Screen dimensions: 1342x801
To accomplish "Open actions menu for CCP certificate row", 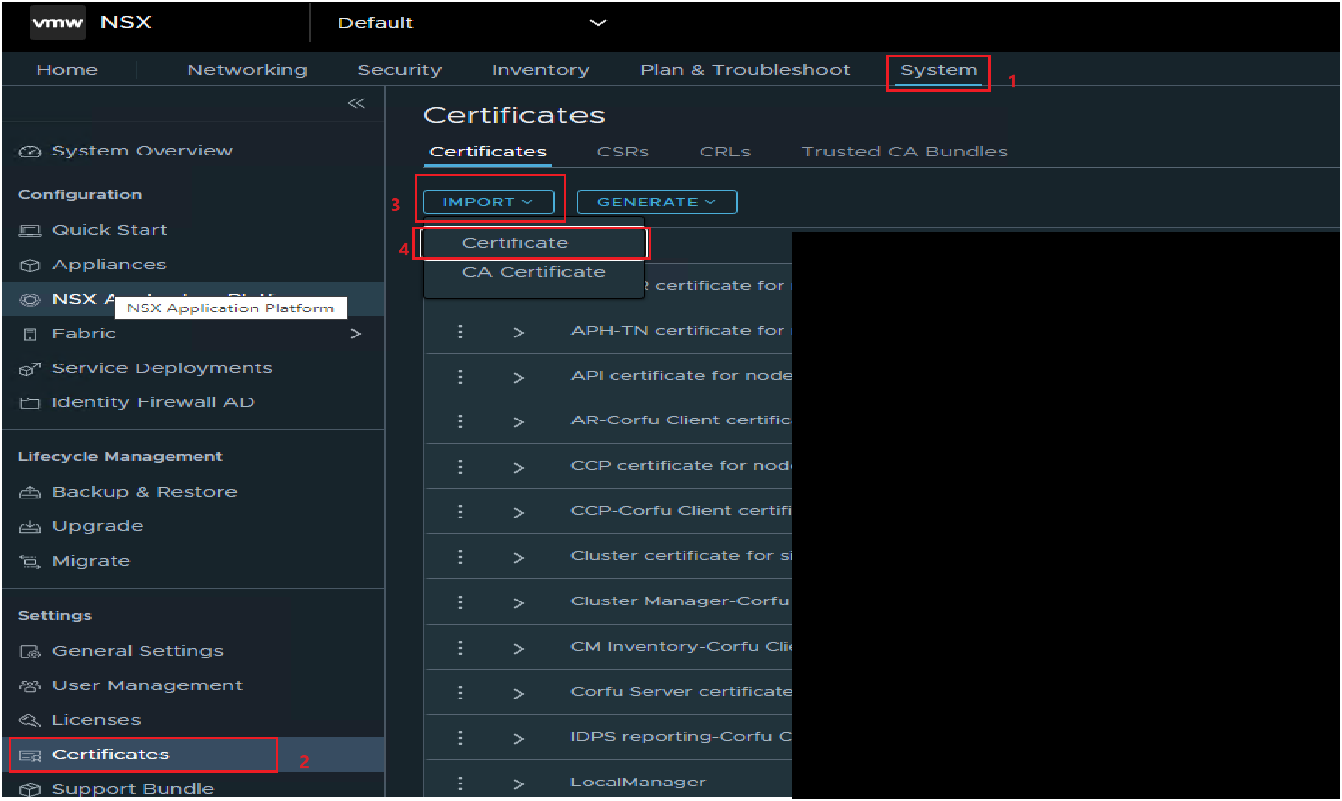I will point(460,466).
